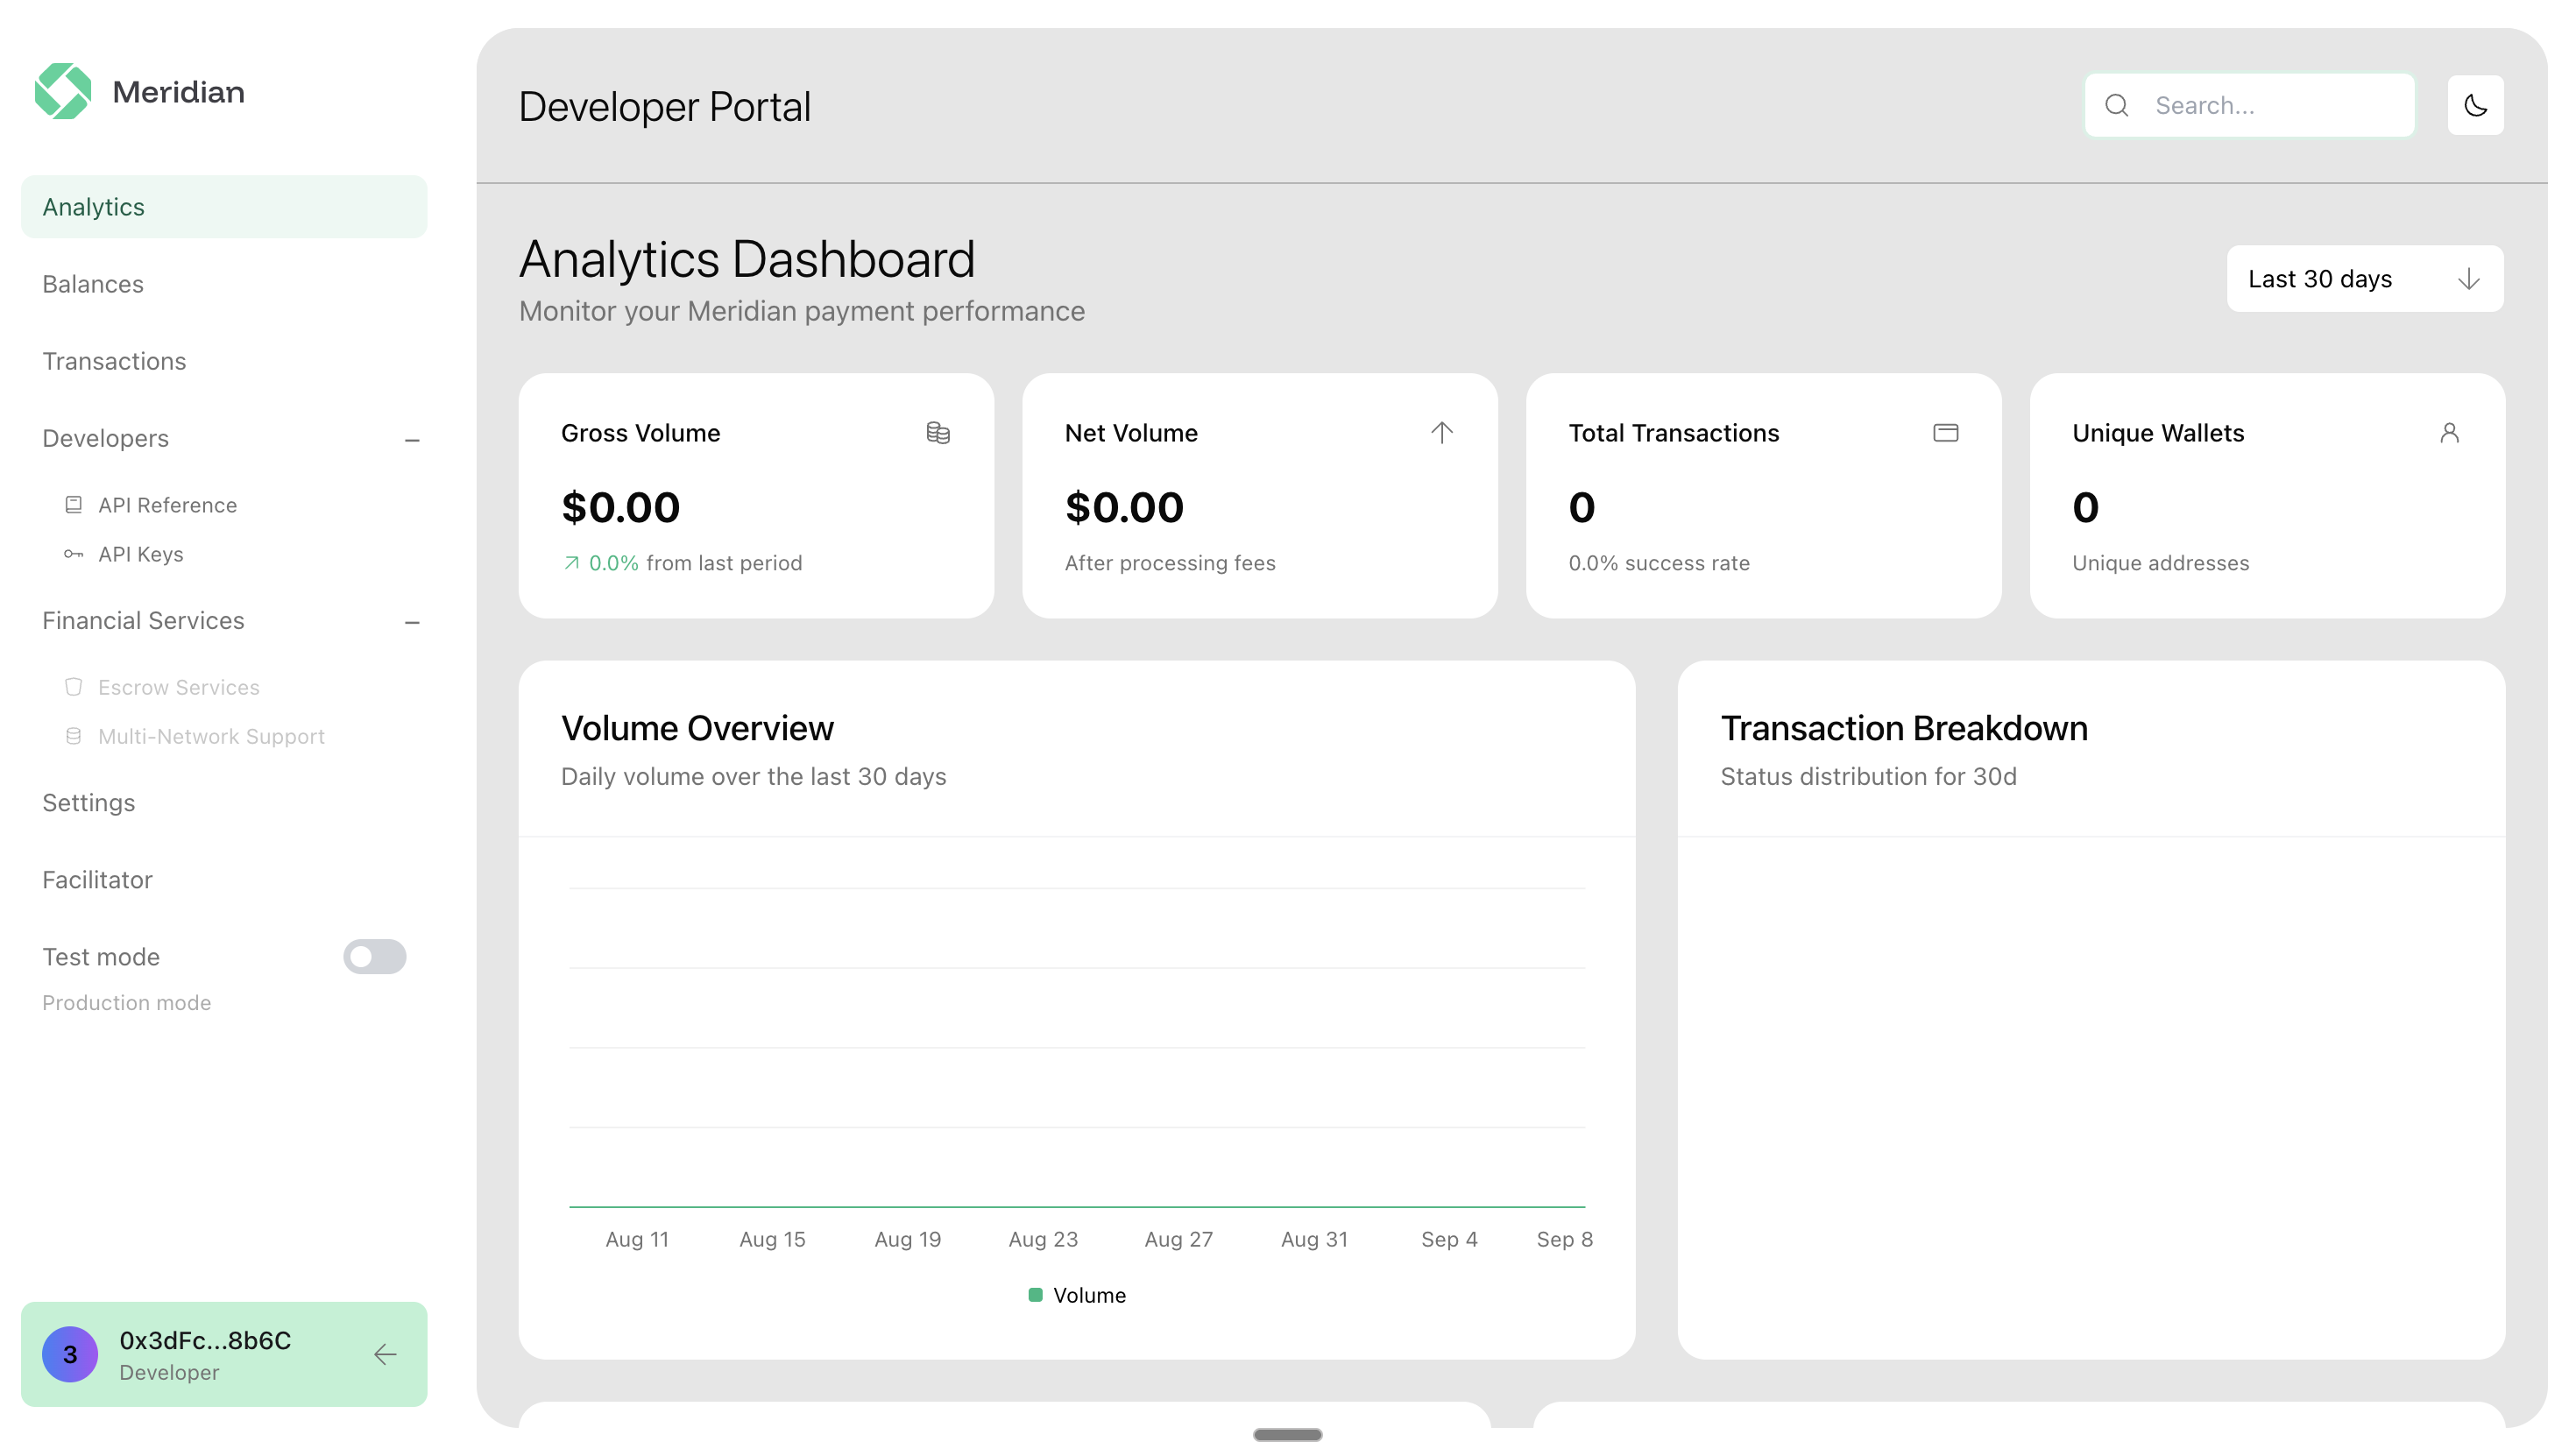Open the Last 30 days dropdown
Viewport: 2576px width, 1456px height.
pos(2364,279)
